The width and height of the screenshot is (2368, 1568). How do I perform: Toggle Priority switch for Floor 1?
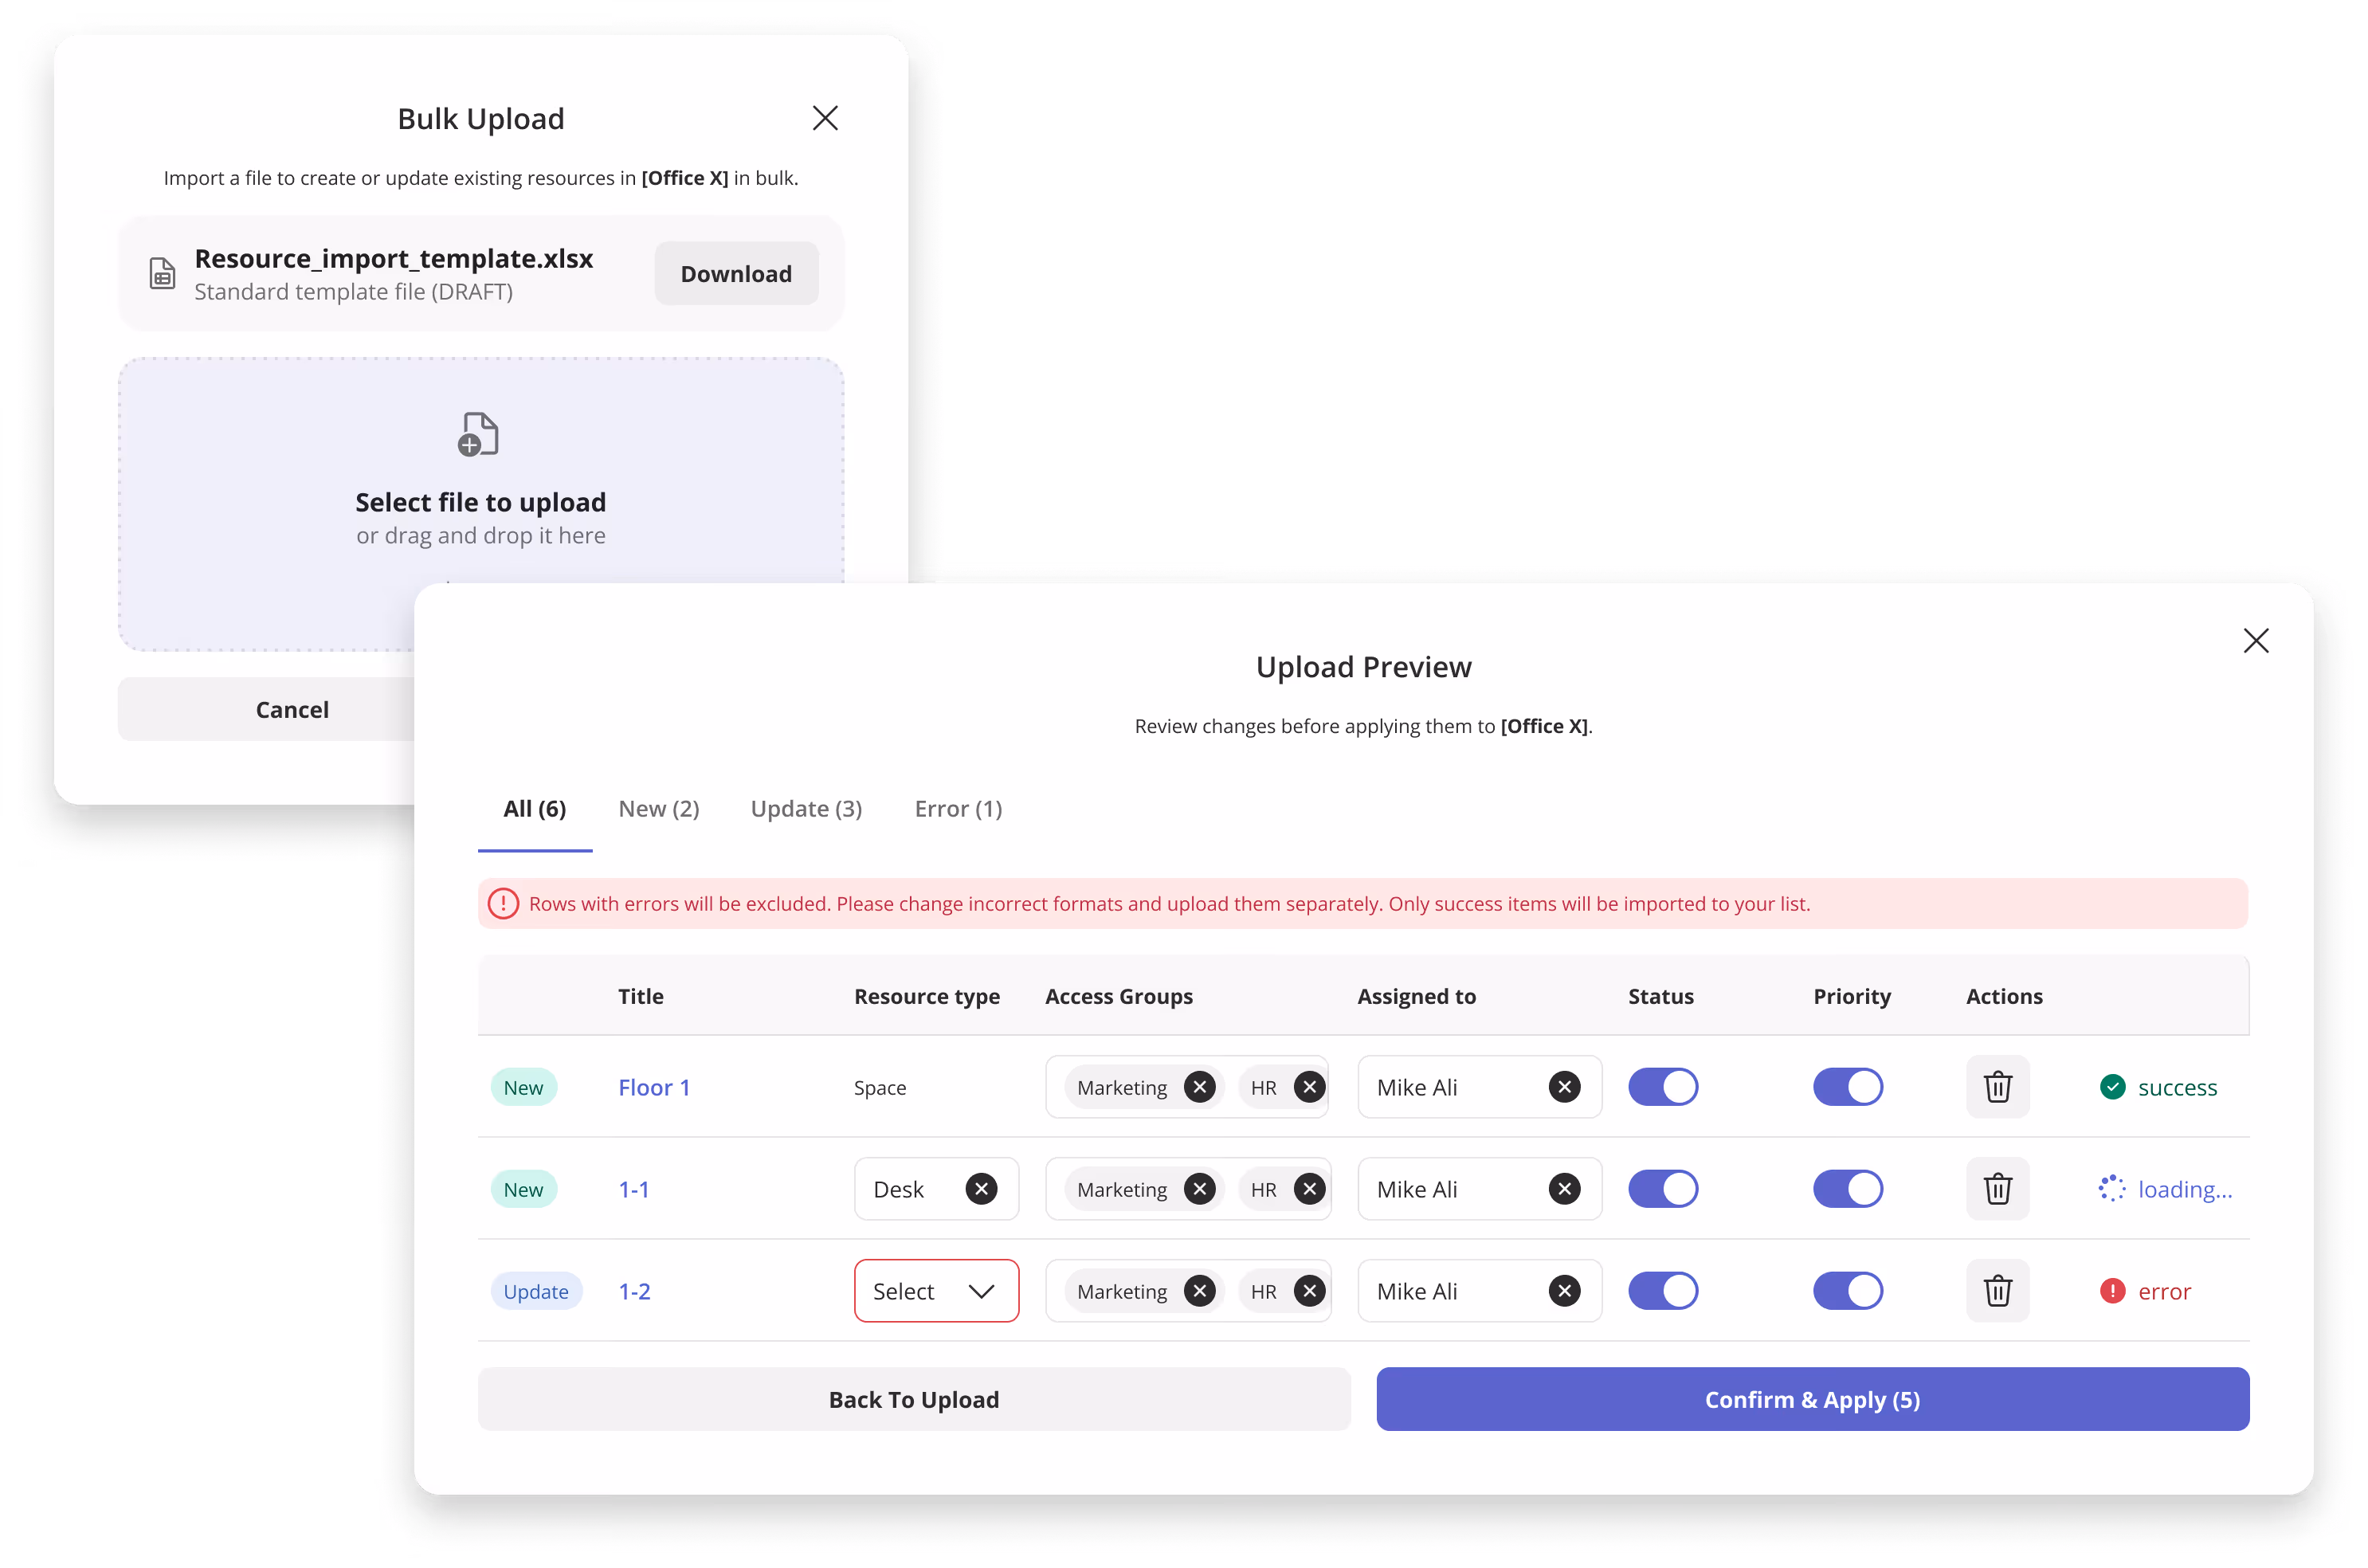point(1847,1087)
